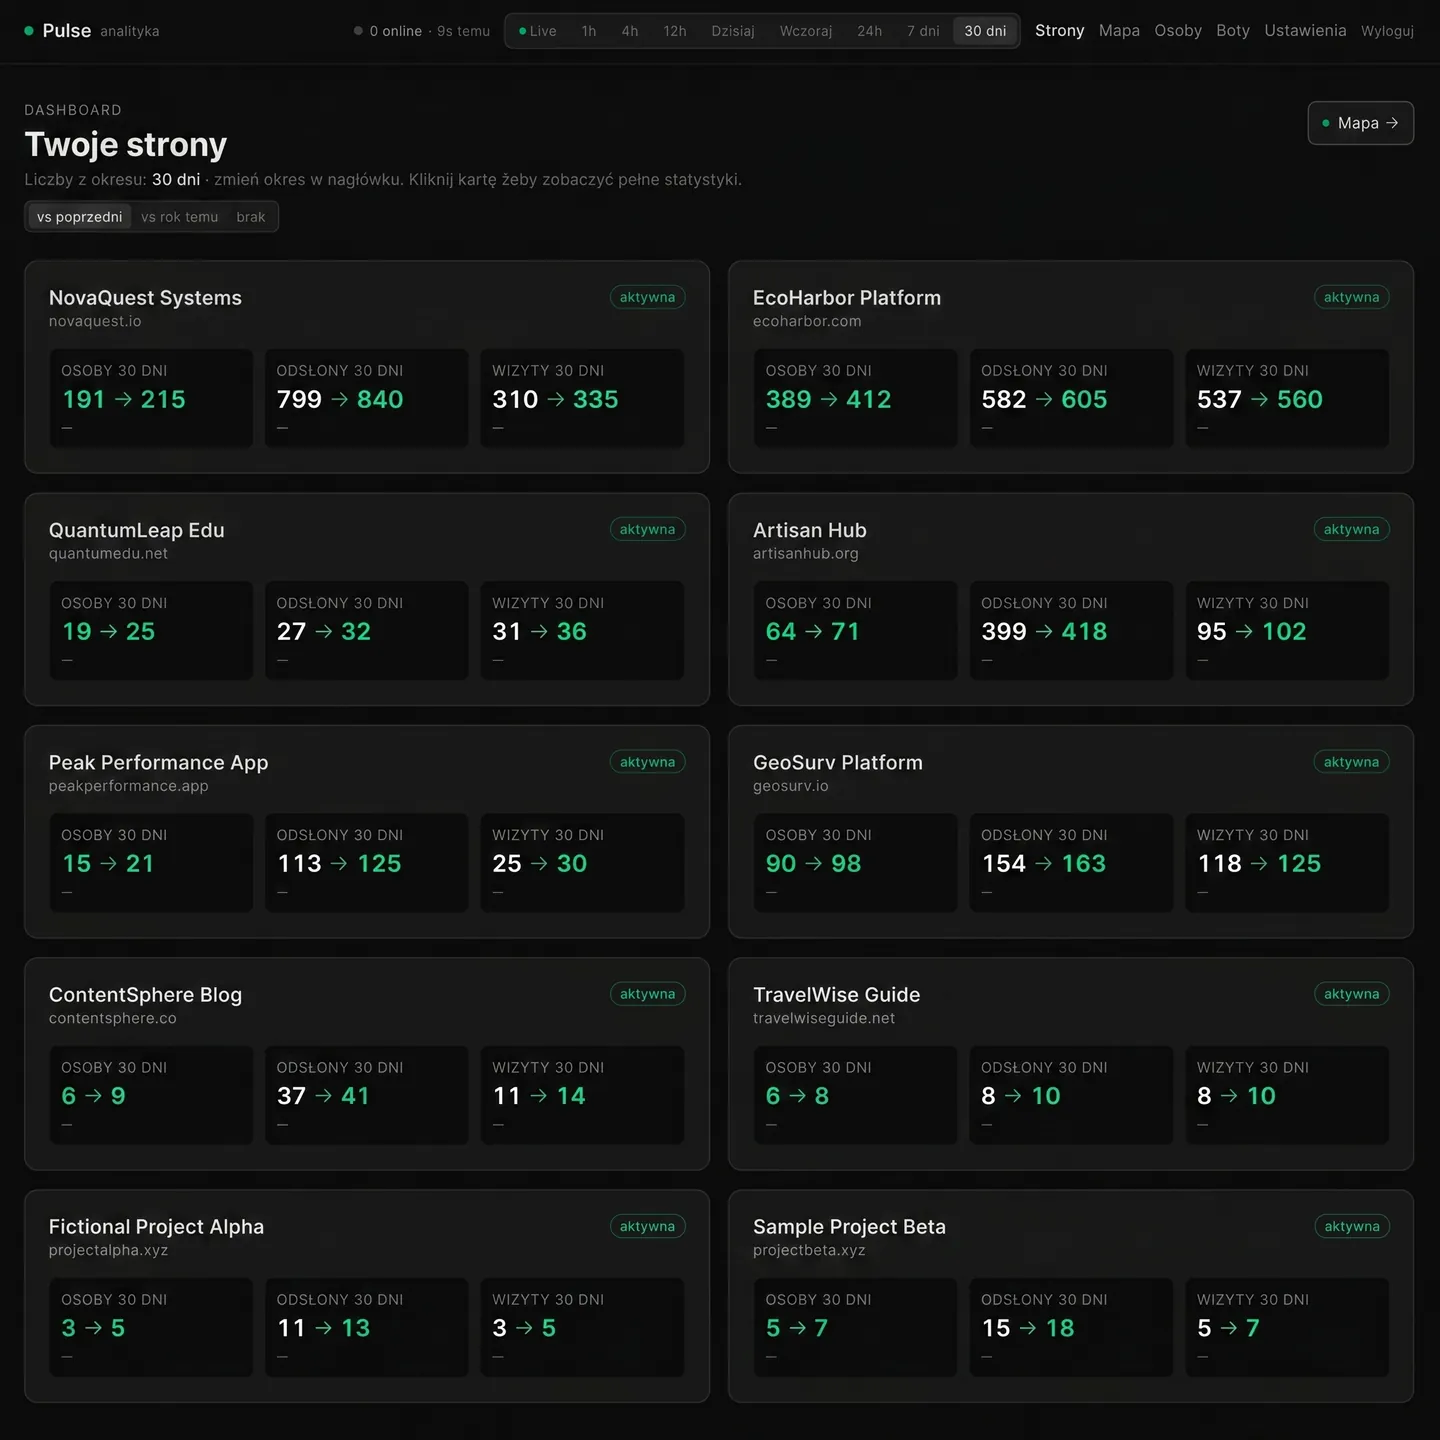Click the artisanhub.org domain text

[806, 553]
